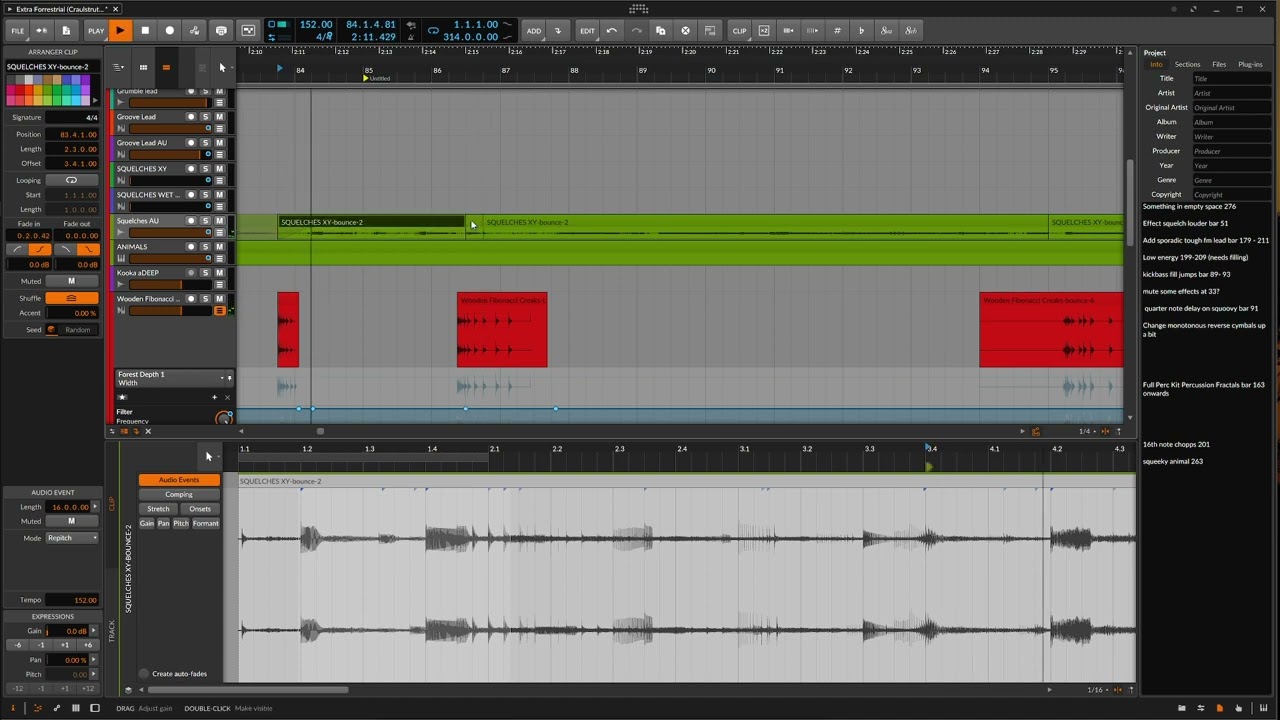Click the Onsets button
The height and width of the screenshot is (720, 1280).
[200, 509]
